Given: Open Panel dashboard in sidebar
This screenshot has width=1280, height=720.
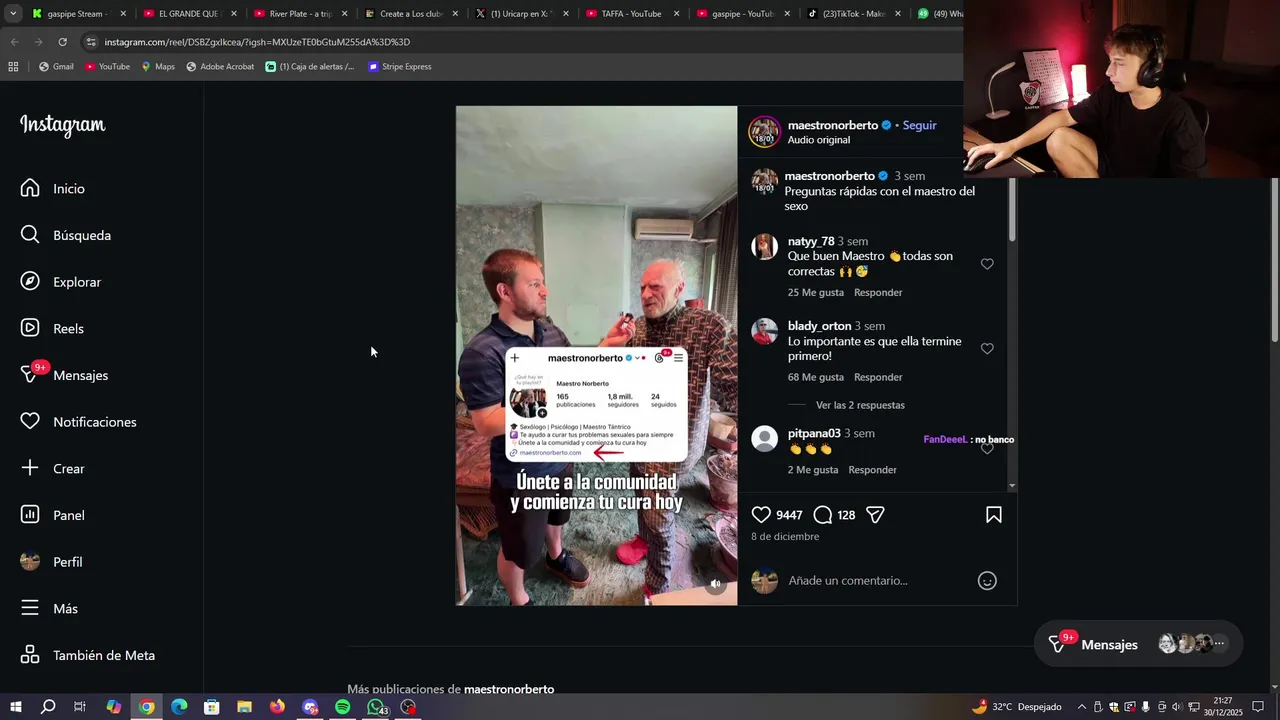Looking at the screenshot, I should [53, 515].
